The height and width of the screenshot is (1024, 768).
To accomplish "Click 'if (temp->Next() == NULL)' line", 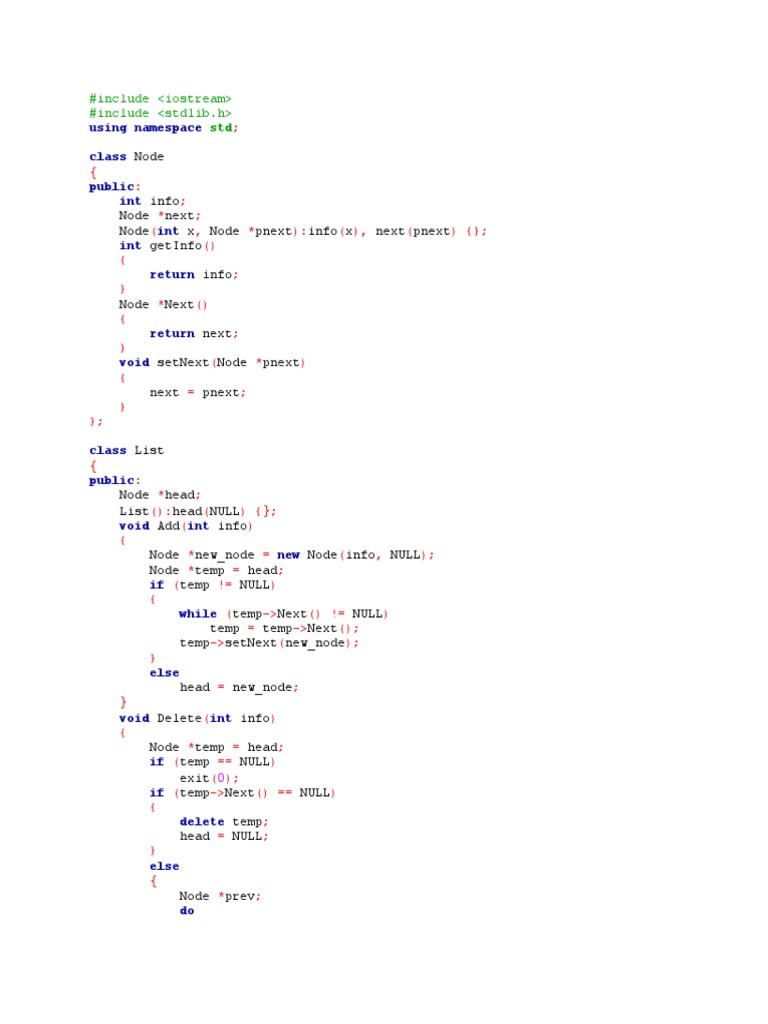I will pyautogui.click(x=242, y=793).
